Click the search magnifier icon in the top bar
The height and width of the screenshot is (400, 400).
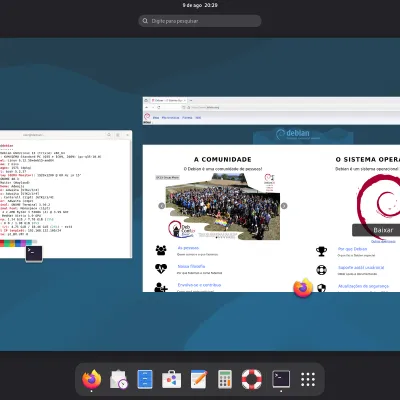pos(145,21)
